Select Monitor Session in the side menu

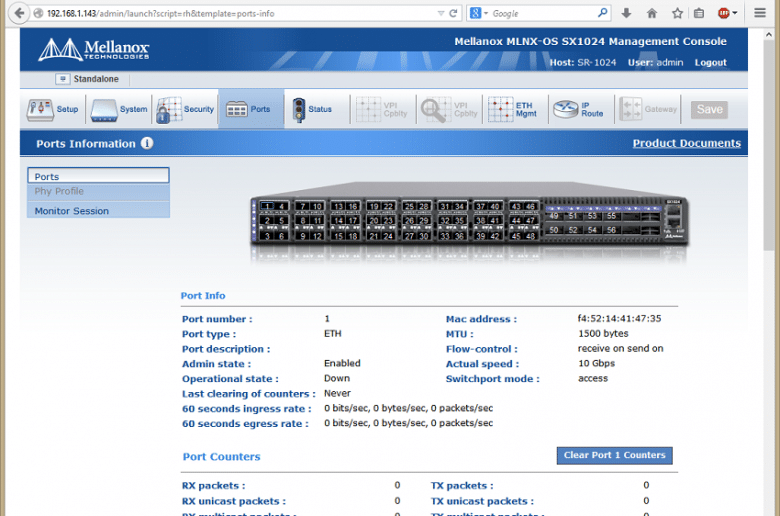point(98,210)
